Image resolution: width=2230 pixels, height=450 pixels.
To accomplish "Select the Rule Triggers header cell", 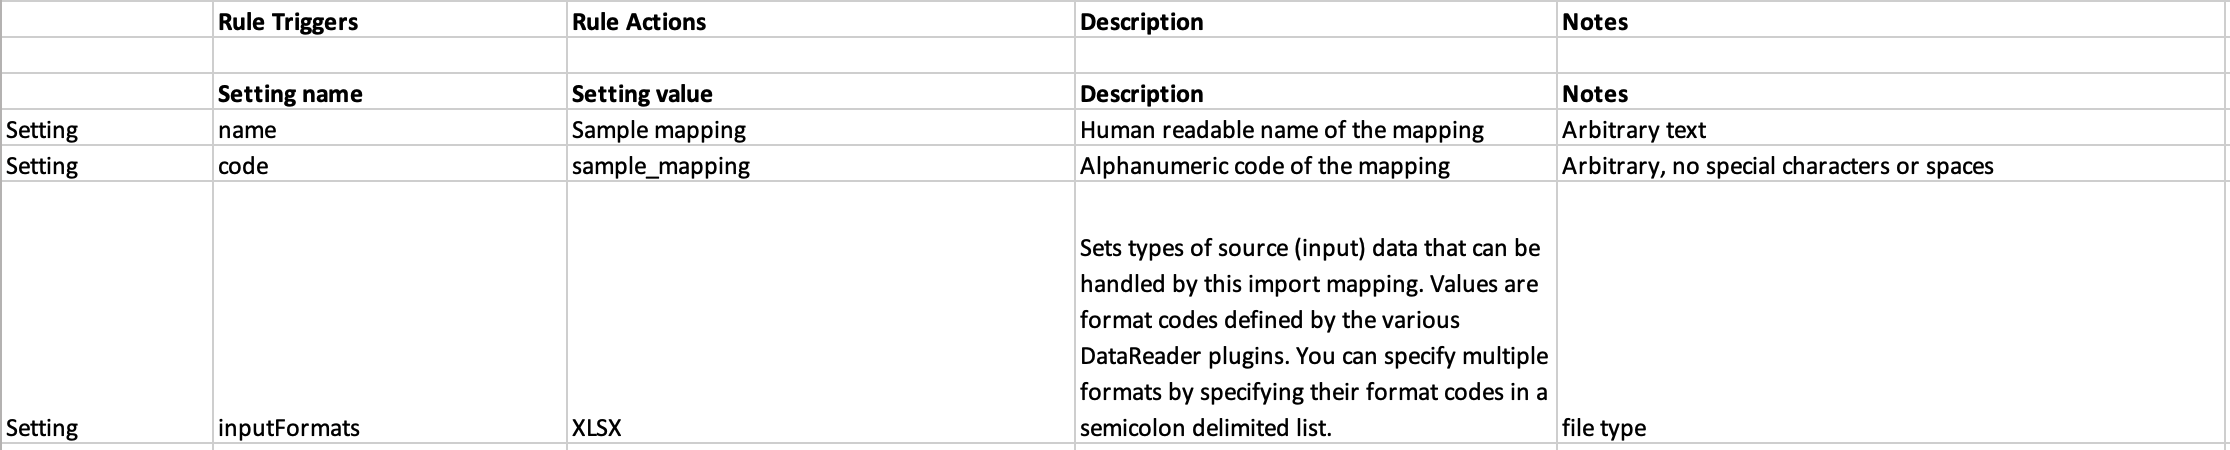I will pos(390,21).
